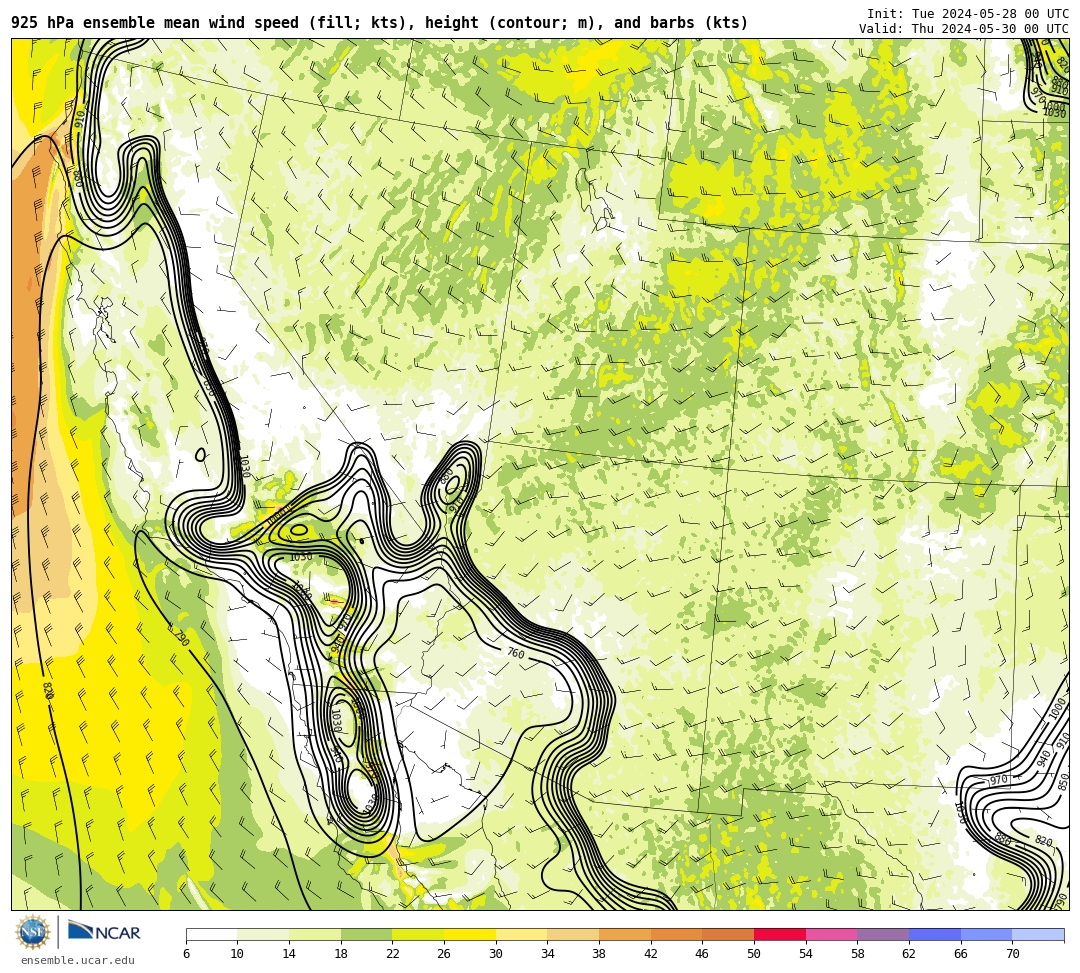Click the 'Valid: Thu 2024-05-30 00 UTC' text
The height and width of the screenshot is (973, 1080).
(x=964, y=29)
